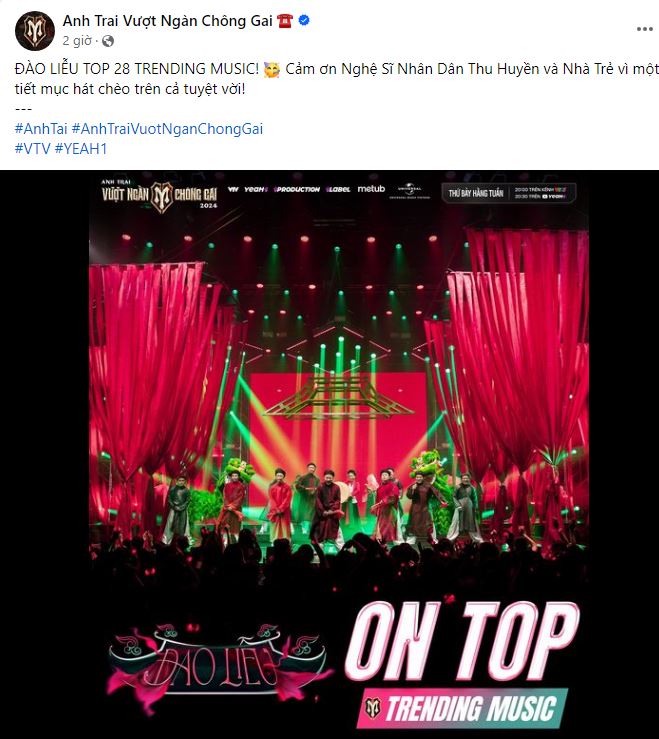Image resolution: width=659 pixels, height=739 pixels.
Task: Click the Universal logo on the poster
Action: click(x=409, y=190)
